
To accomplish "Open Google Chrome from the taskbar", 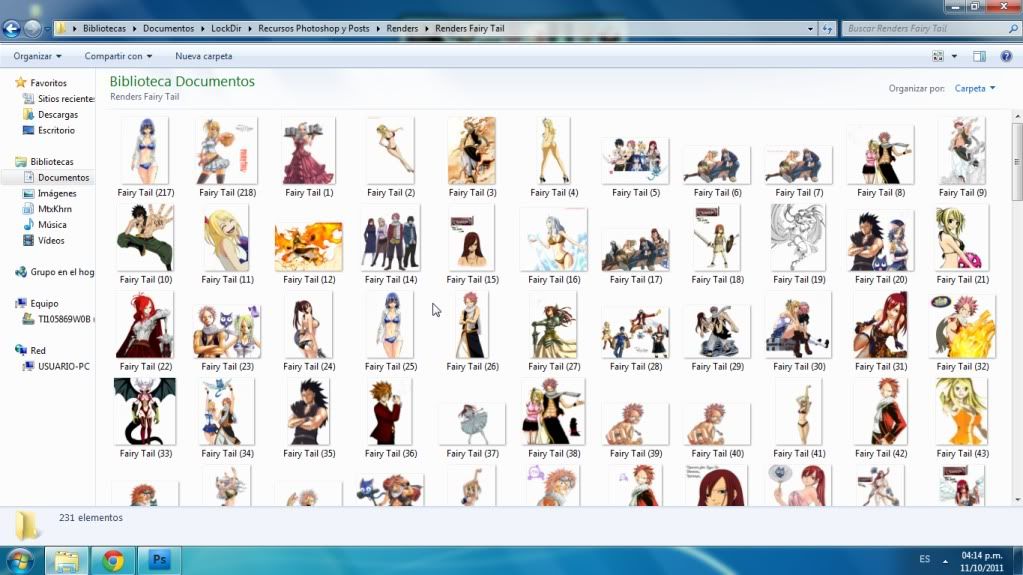I will [112, 560].
